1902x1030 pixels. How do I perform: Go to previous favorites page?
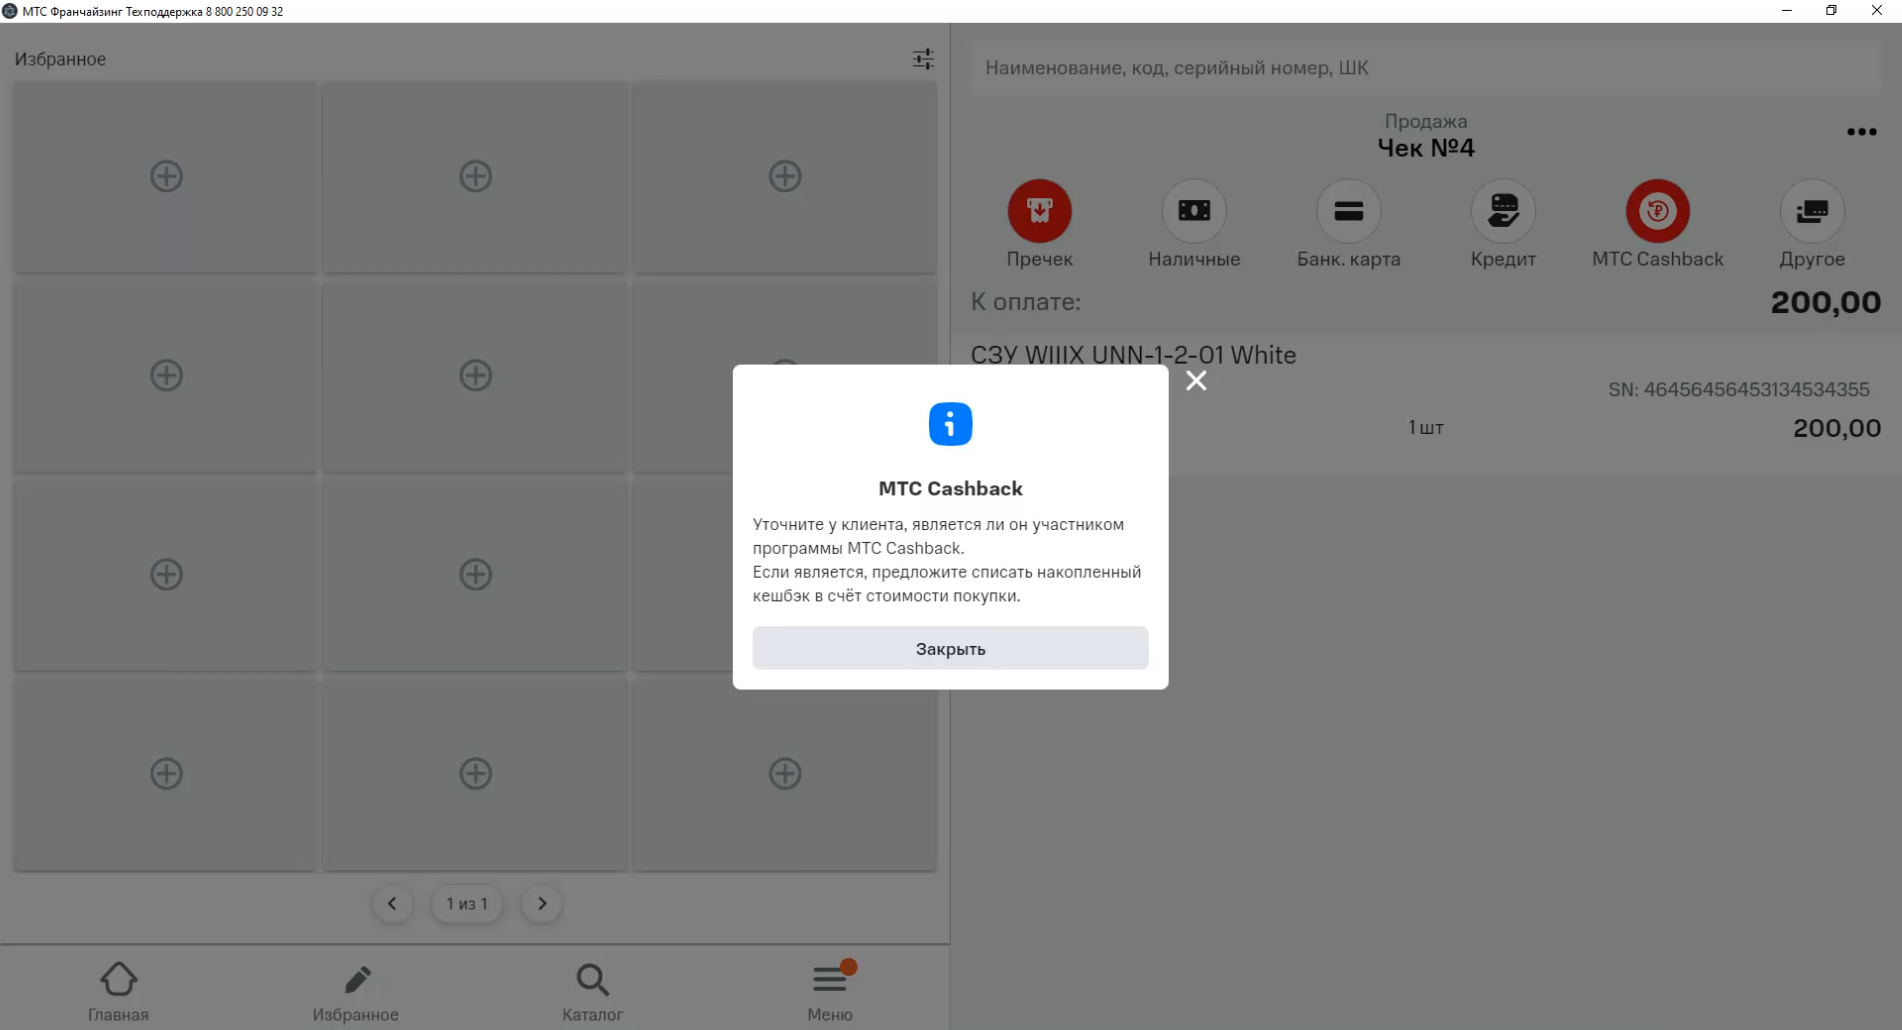(392, 903)
